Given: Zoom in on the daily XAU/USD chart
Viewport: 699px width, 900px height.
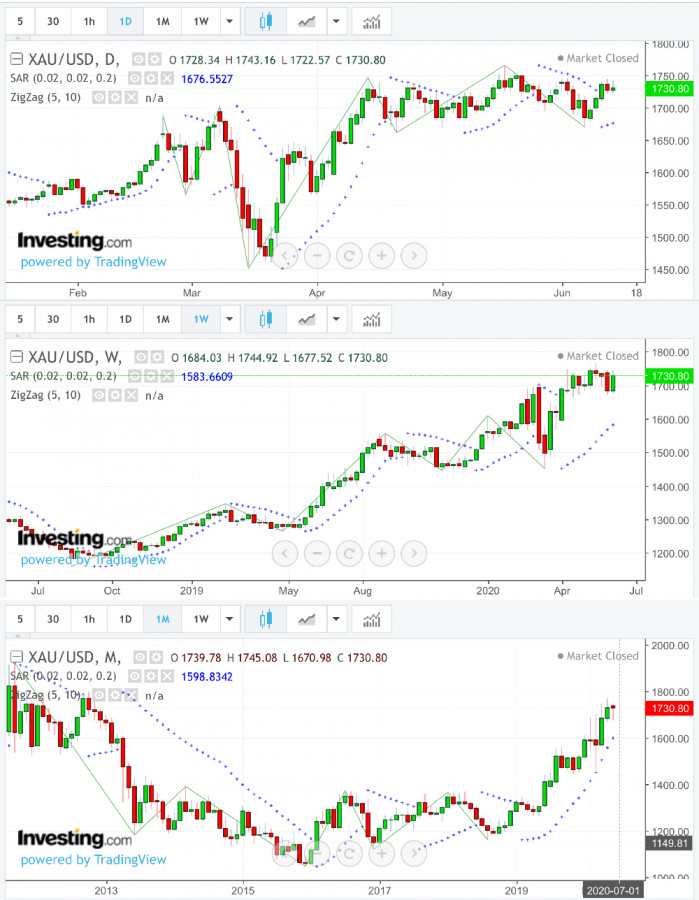Looking at the screenshot, I should pyautogui.click(x=381, y=256).
